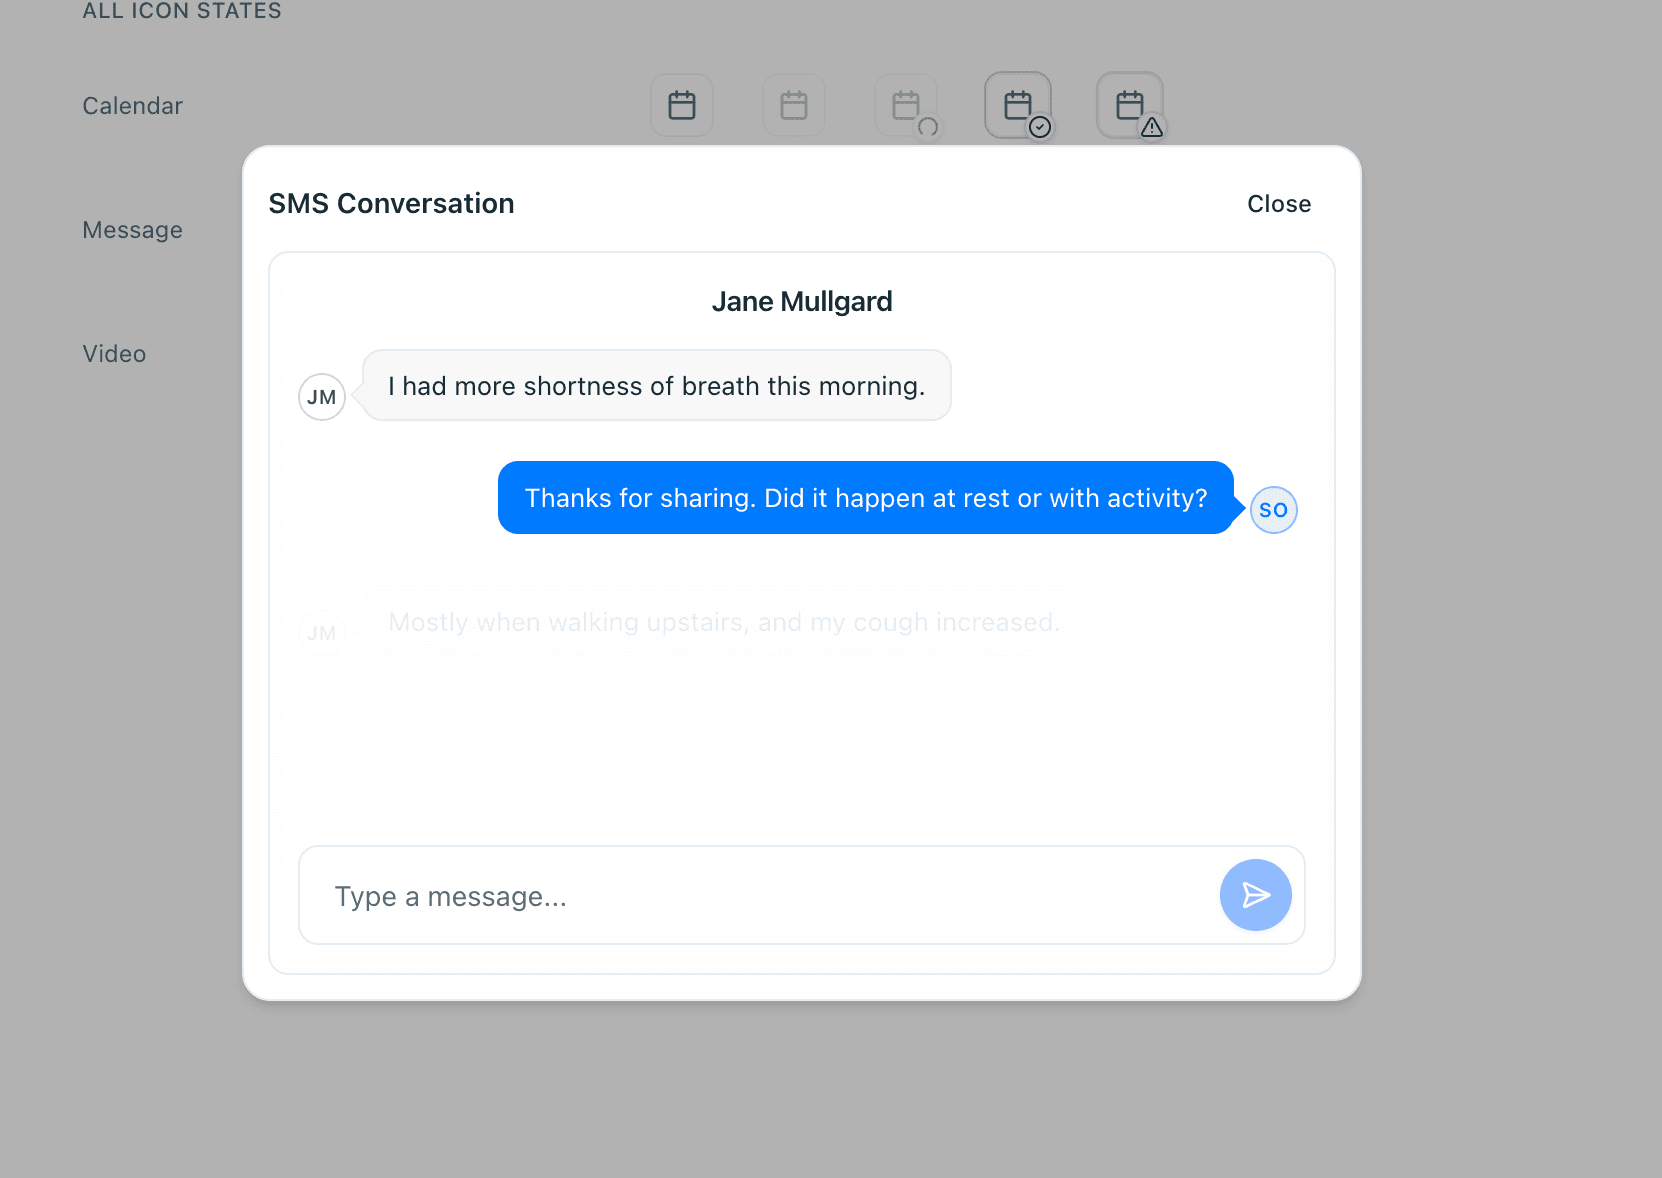Click the ALL ICON STATES heading
1662x1178 pixels.
(x=182, y=11)
